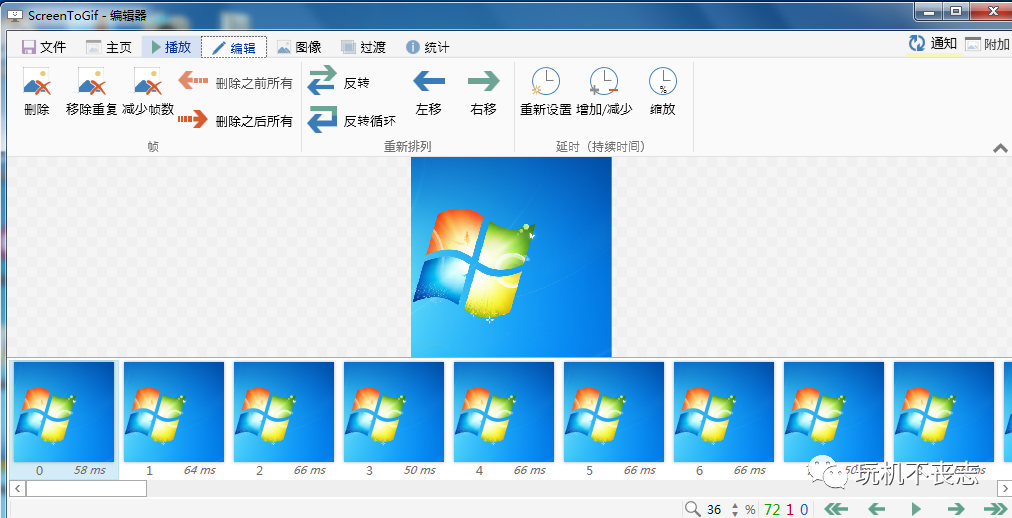Viewport: 1012px width, 518px height.
Task: Click the 删除 (delete frame) icon
Action: click(x=37, y=82)
